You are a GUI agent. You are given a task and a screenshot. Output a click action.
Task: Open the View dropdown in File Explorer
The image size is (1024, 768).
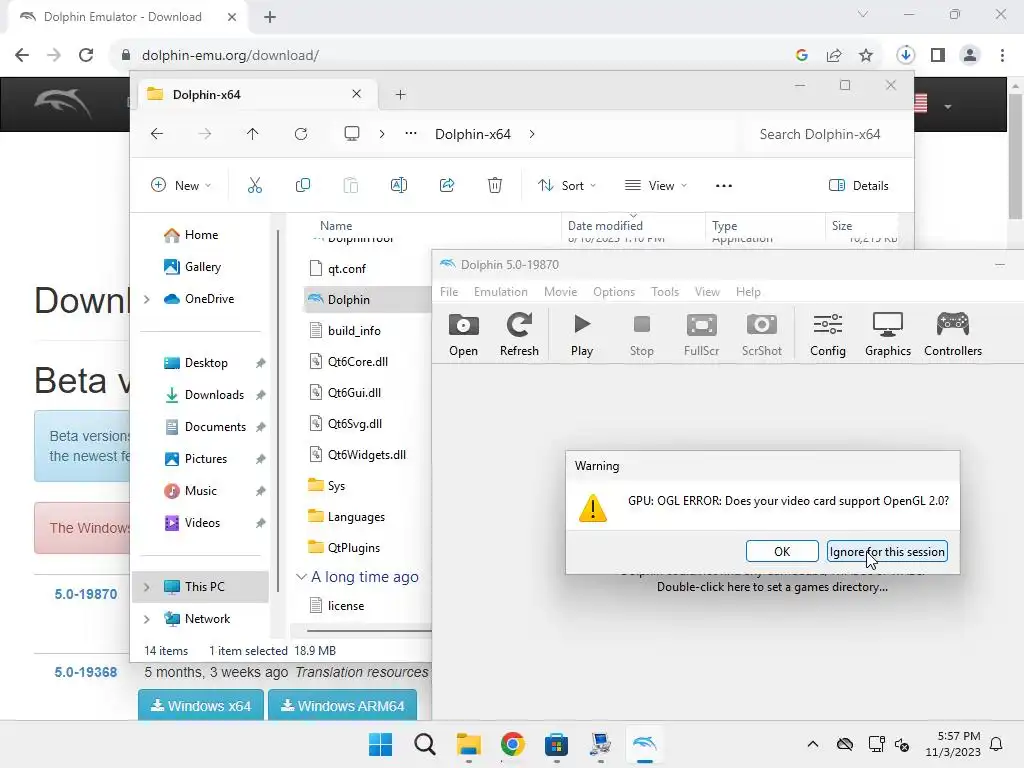[656, 185]
